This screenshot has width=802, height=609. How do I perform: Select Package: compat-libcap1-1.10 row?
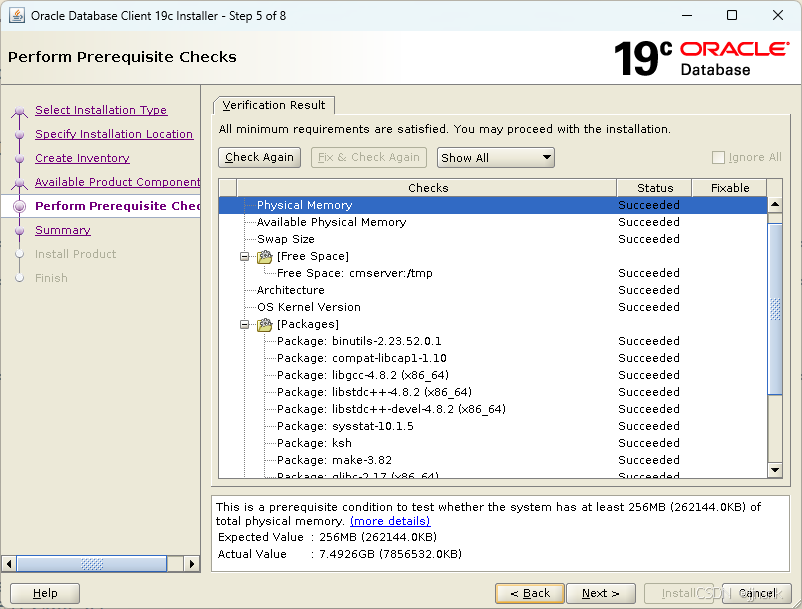pos(493,358)
